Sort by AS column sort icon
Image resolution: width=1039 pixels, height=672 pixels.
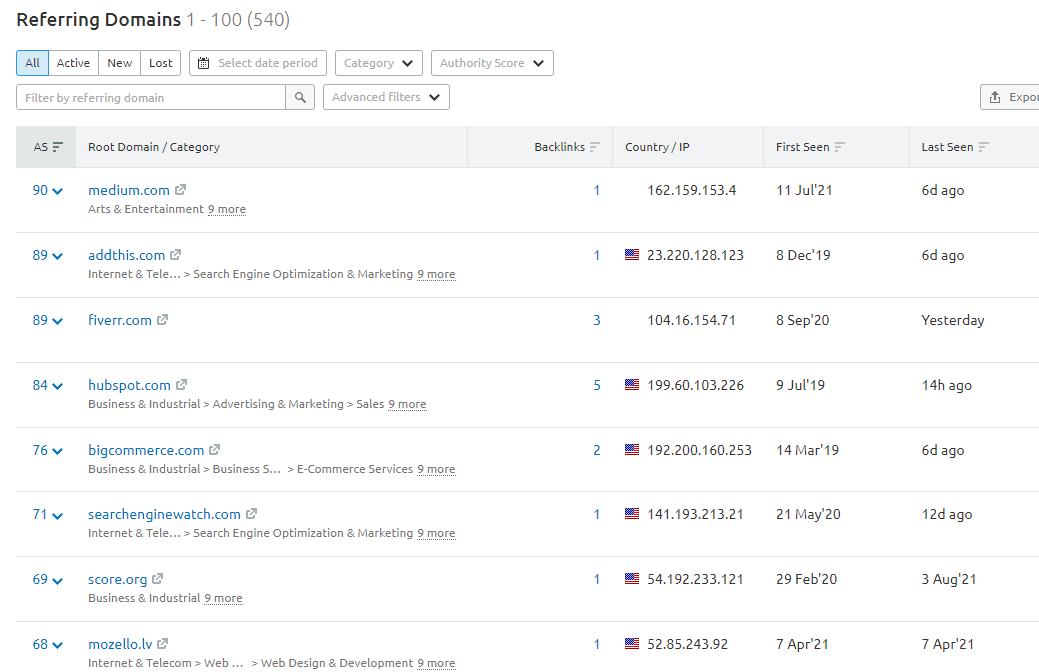58,146
